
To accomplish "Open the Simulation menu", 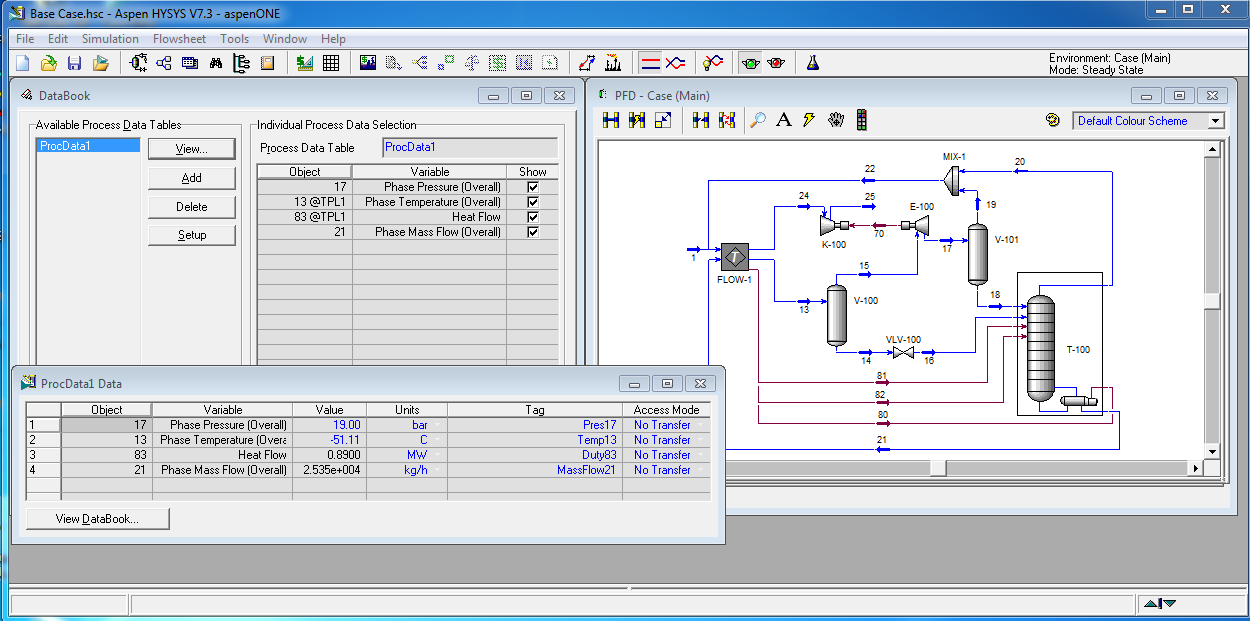I will (110, 39).
